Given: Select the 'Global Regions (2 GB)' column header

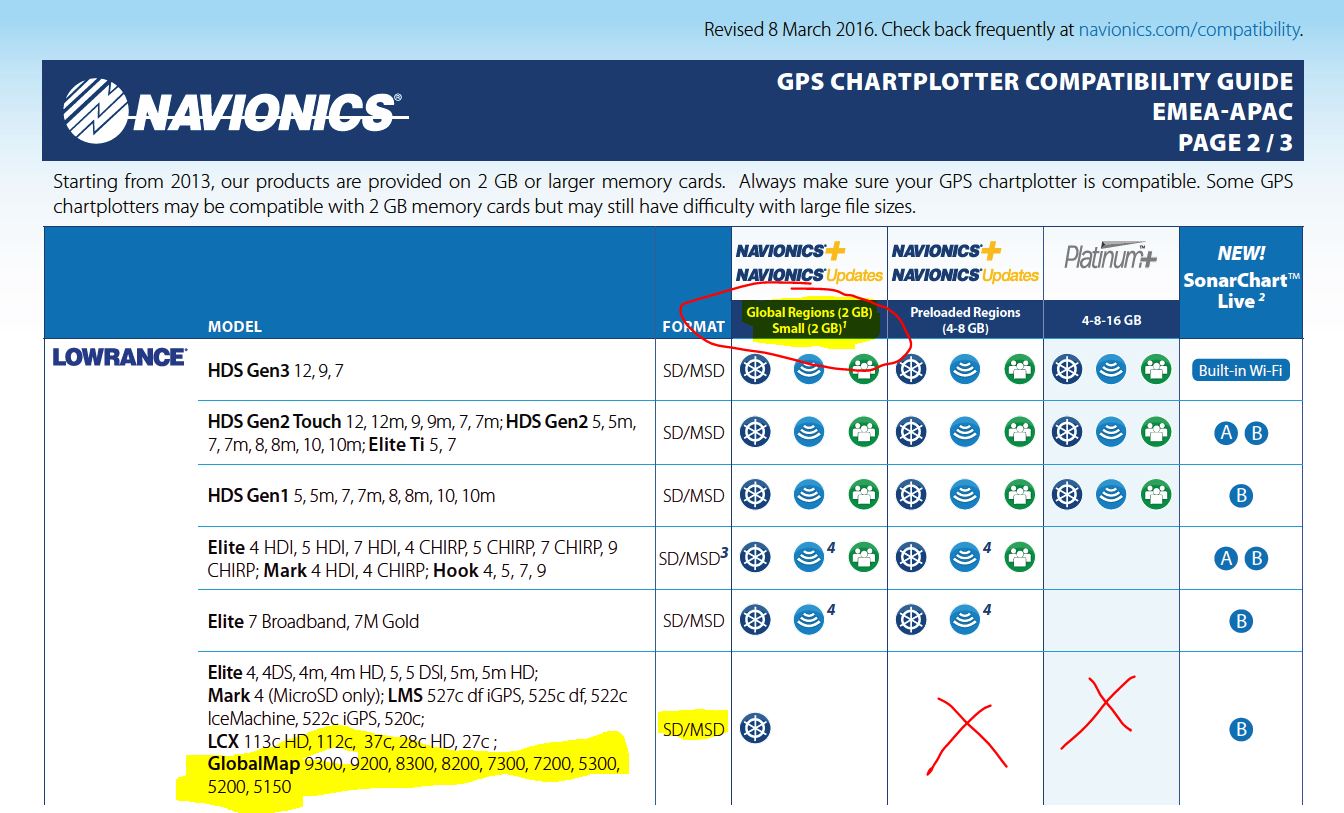Looking at the screenshot, I should click(x=809, y=320).
